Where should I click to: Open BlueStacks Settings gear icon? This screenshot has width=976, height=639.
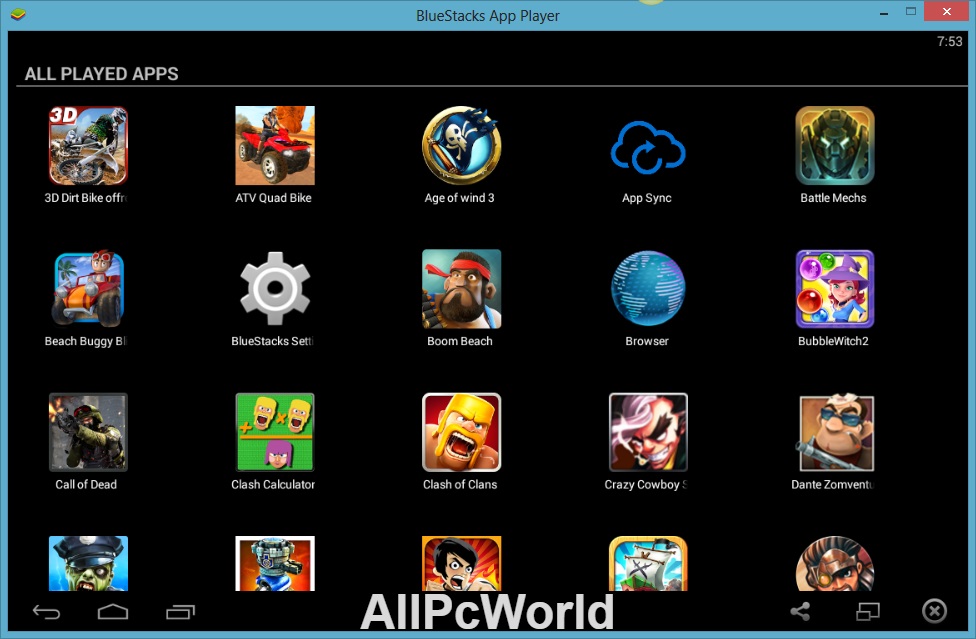pos(274,289)
